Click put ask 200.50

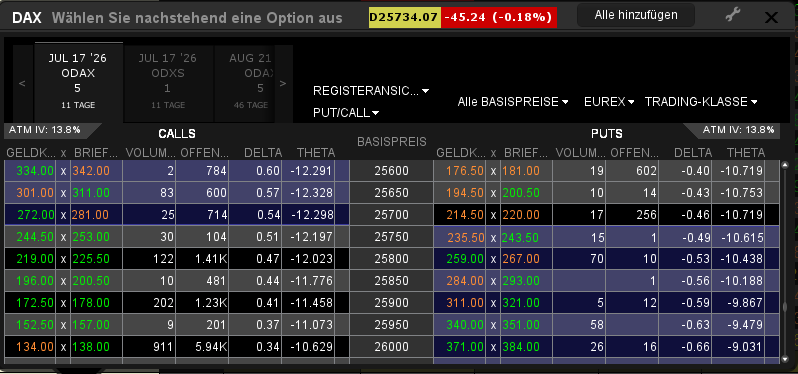pyautogui.click(x=521, y=193)
